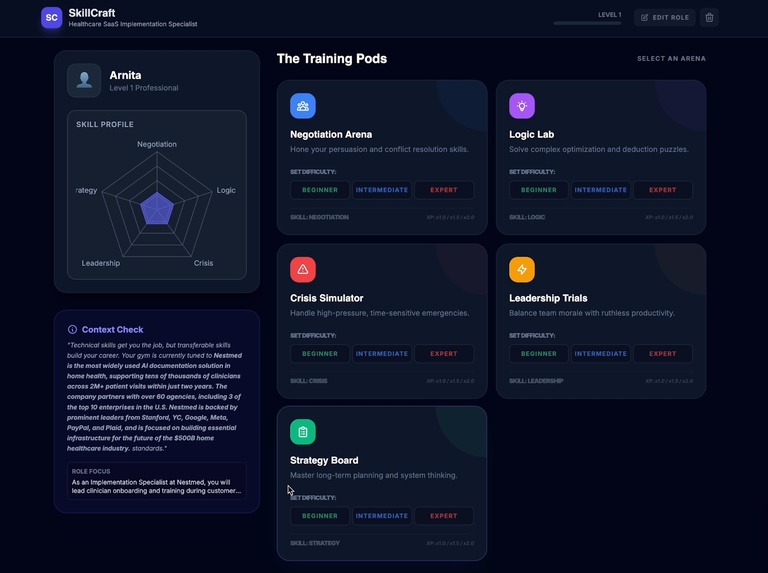Click the Crisis Simulator card title
The image size is (768, 573).
(327, 298)
